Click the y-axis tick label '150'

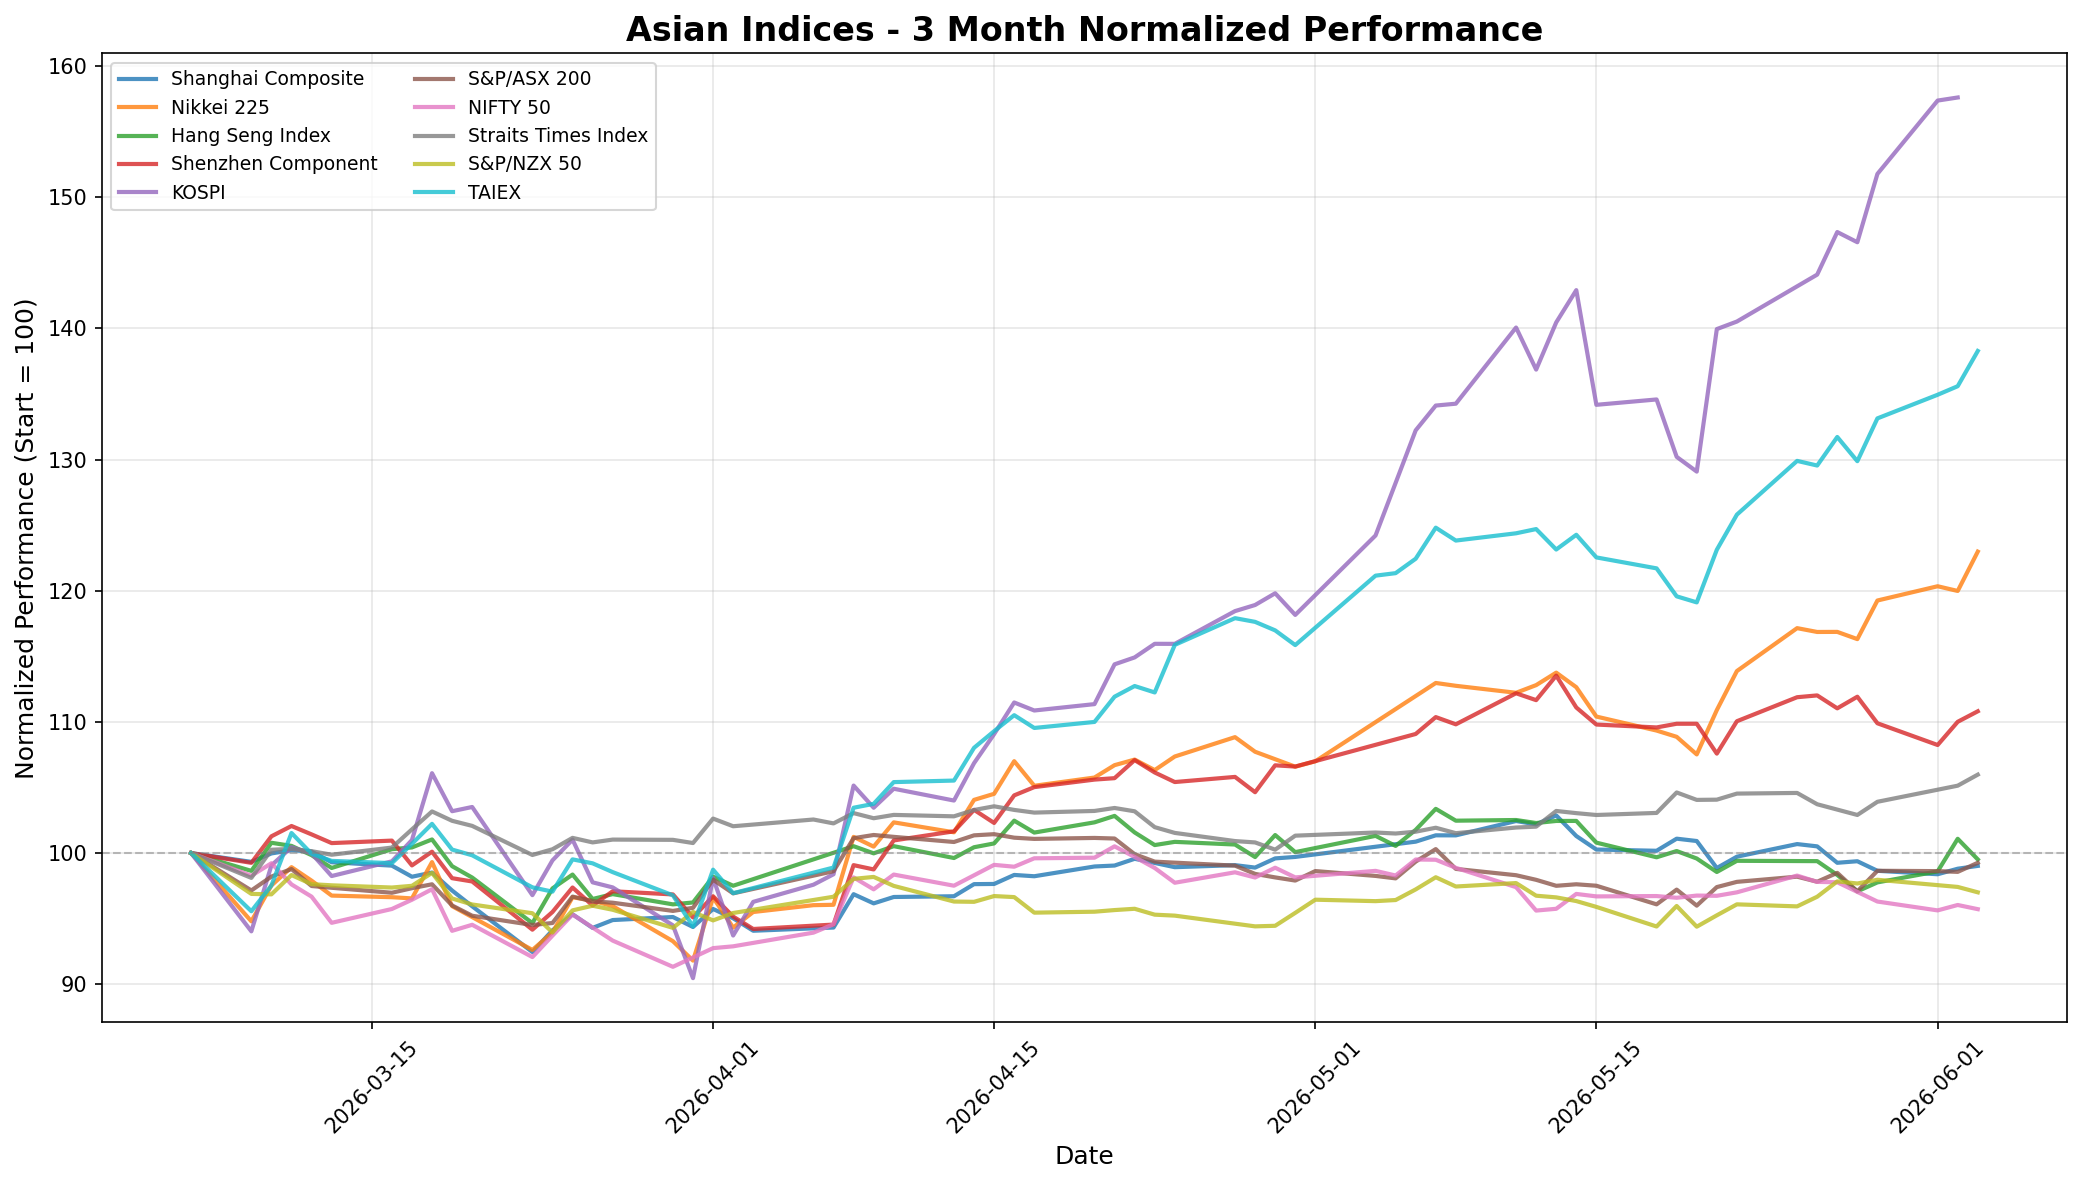pos(70,197)
